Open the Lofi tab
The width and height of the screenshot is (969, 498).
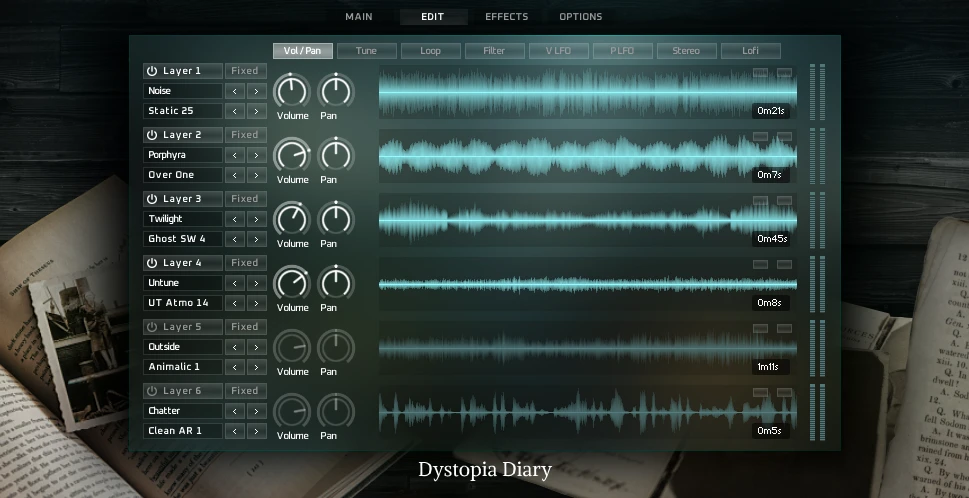[x=750, y=51]
